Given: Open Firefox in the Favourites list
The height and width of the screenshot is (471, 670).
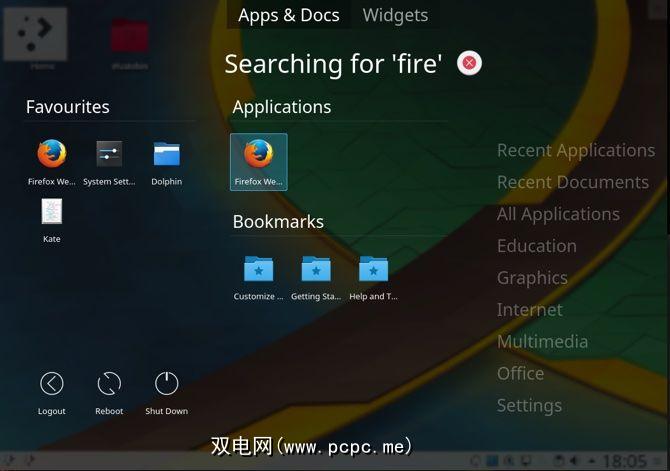Looking at the screenshot, I should pos(52,162).
